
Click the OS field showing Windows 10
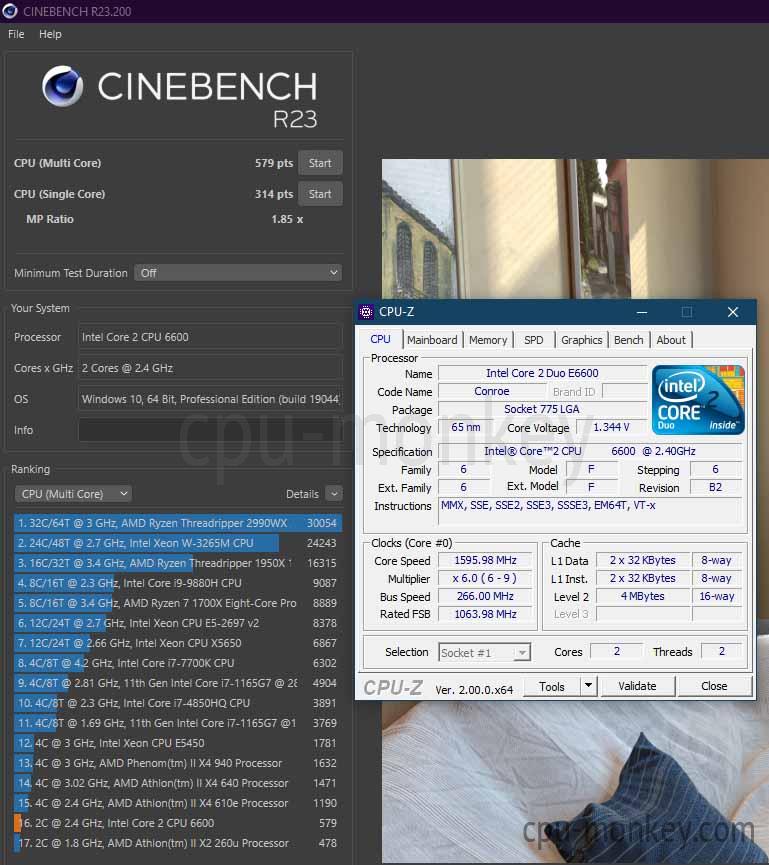(210, 399)
